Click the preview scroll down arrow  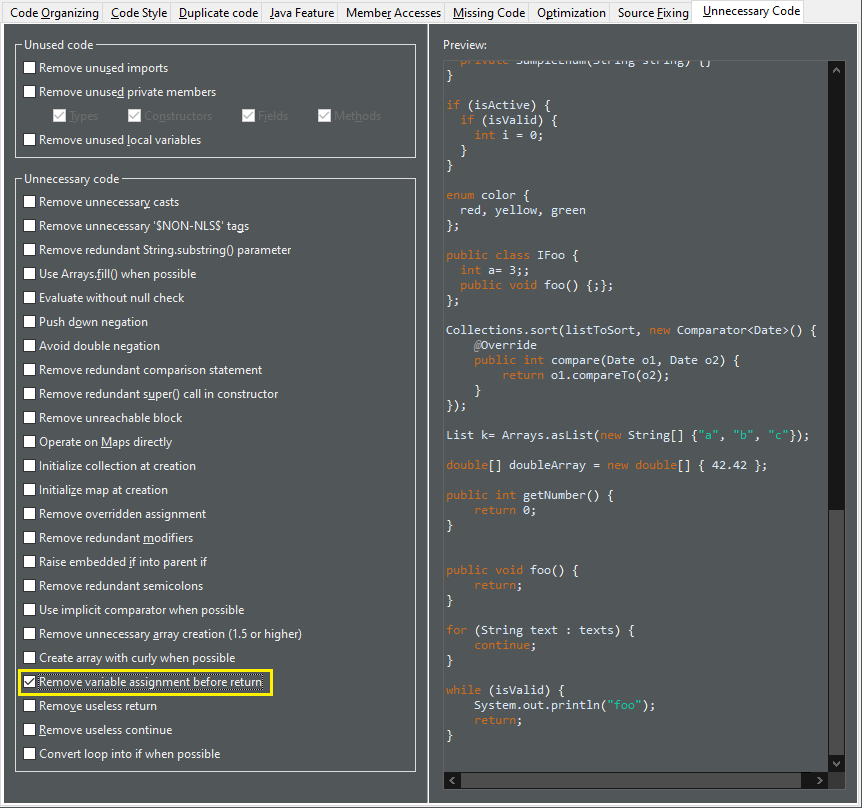pos(836,763)
